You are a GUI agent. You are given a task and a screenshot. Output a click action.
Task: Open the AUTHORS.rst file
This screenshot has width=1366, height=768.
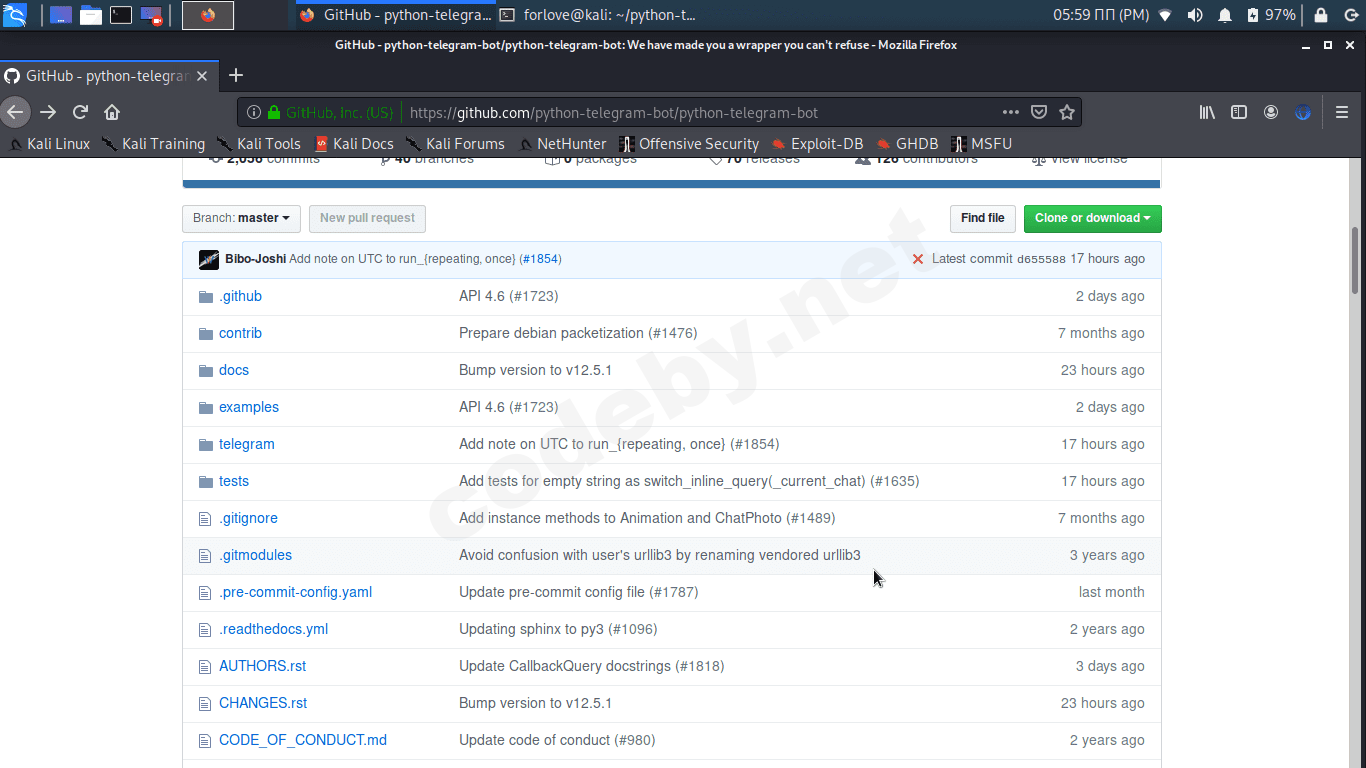(262, 666)
